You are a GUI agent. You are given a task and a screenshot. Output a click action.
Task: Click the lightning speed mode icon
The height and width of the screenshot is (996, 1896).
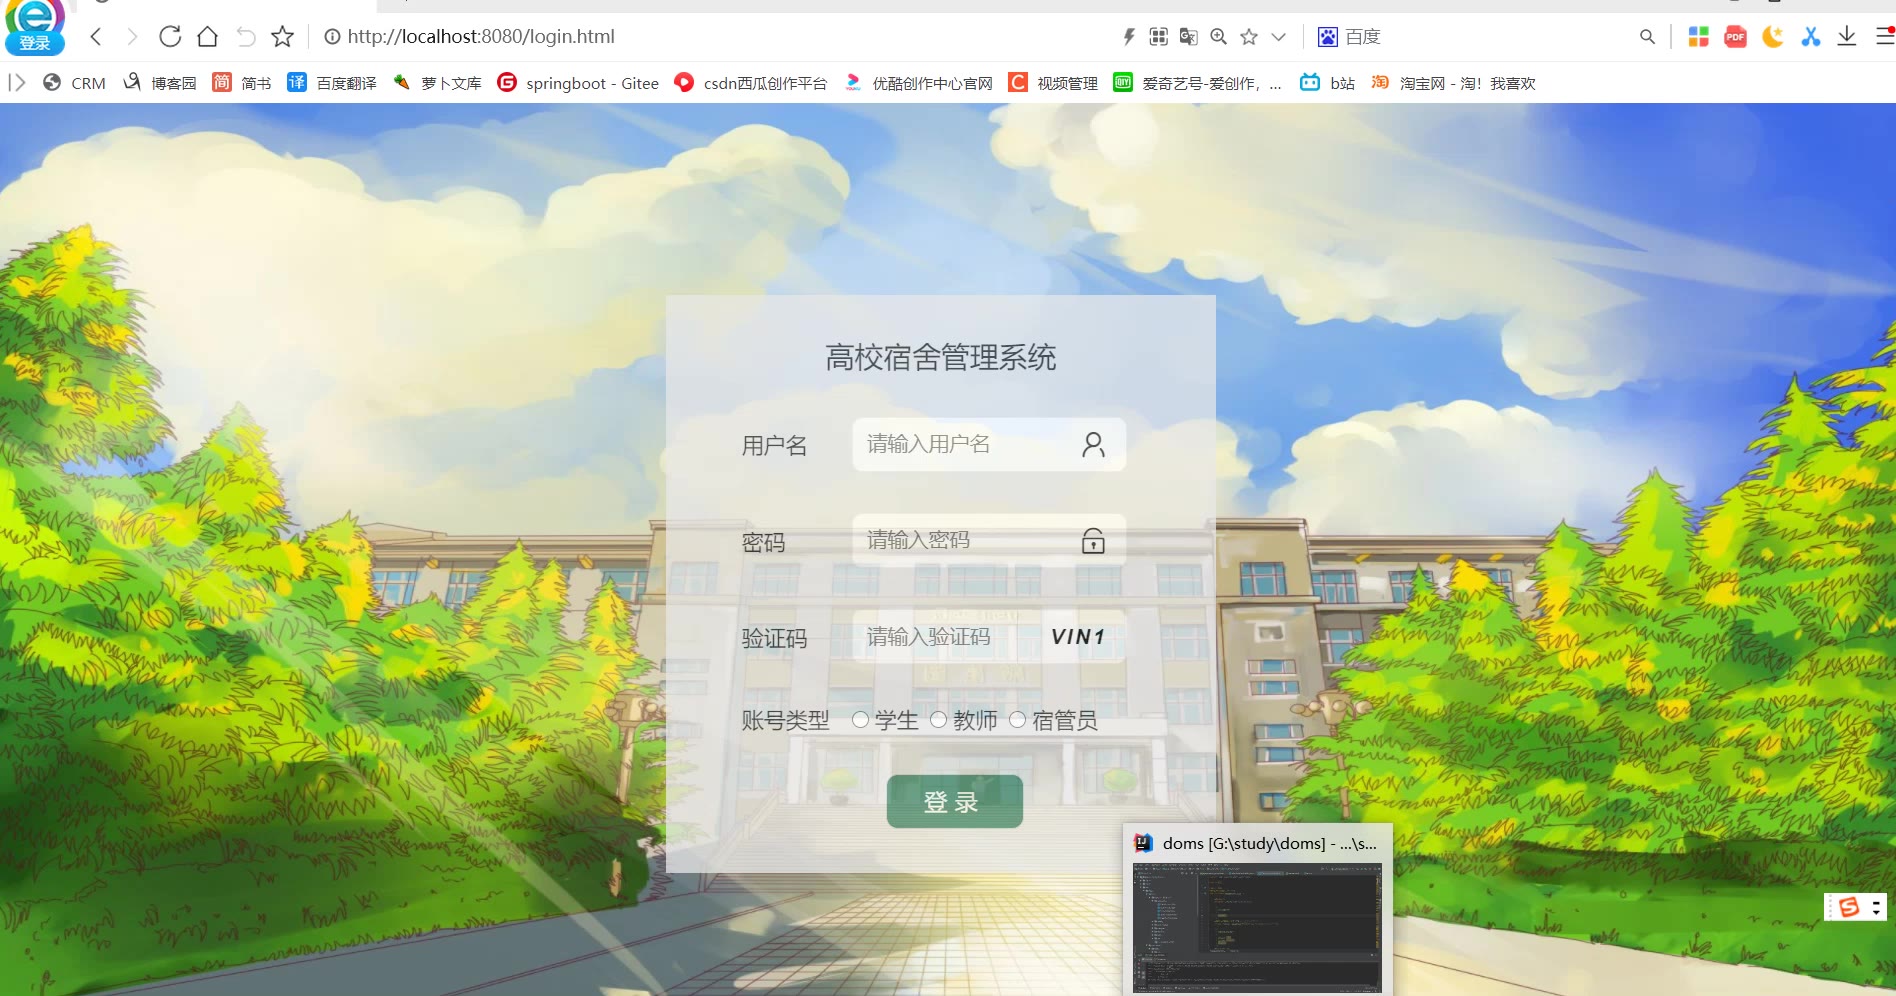(x=1129, y=37)
